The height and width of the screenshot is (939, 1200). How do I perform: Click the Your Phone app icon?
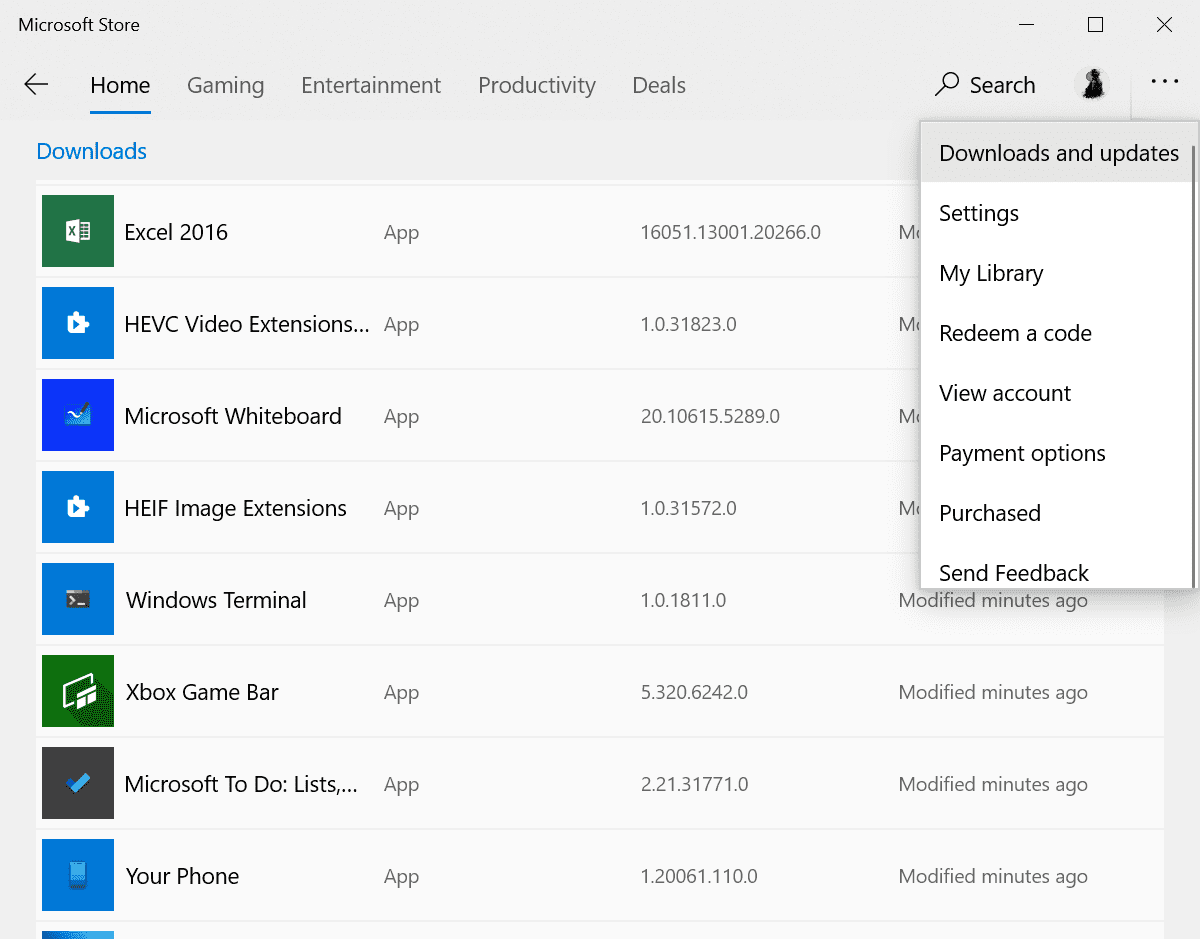pos(78,875)
